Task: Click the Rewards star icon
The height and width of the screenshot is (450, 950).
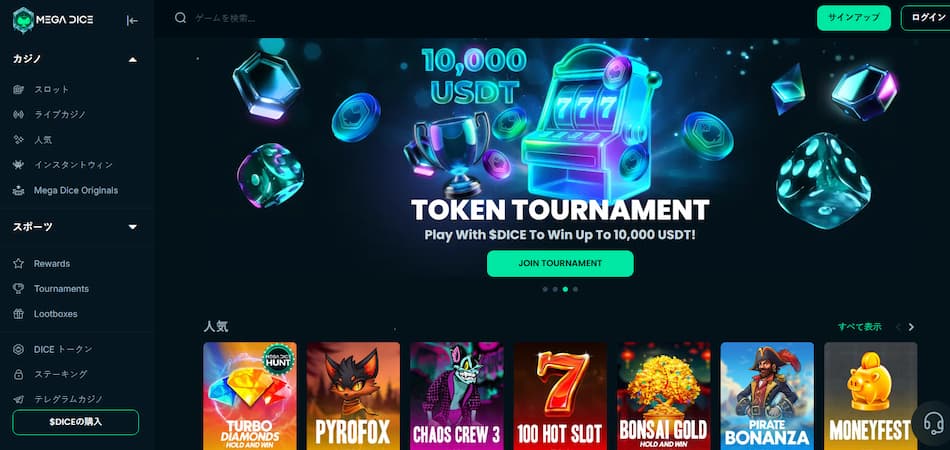Action: pyautogui.click(x=18, y=263)
